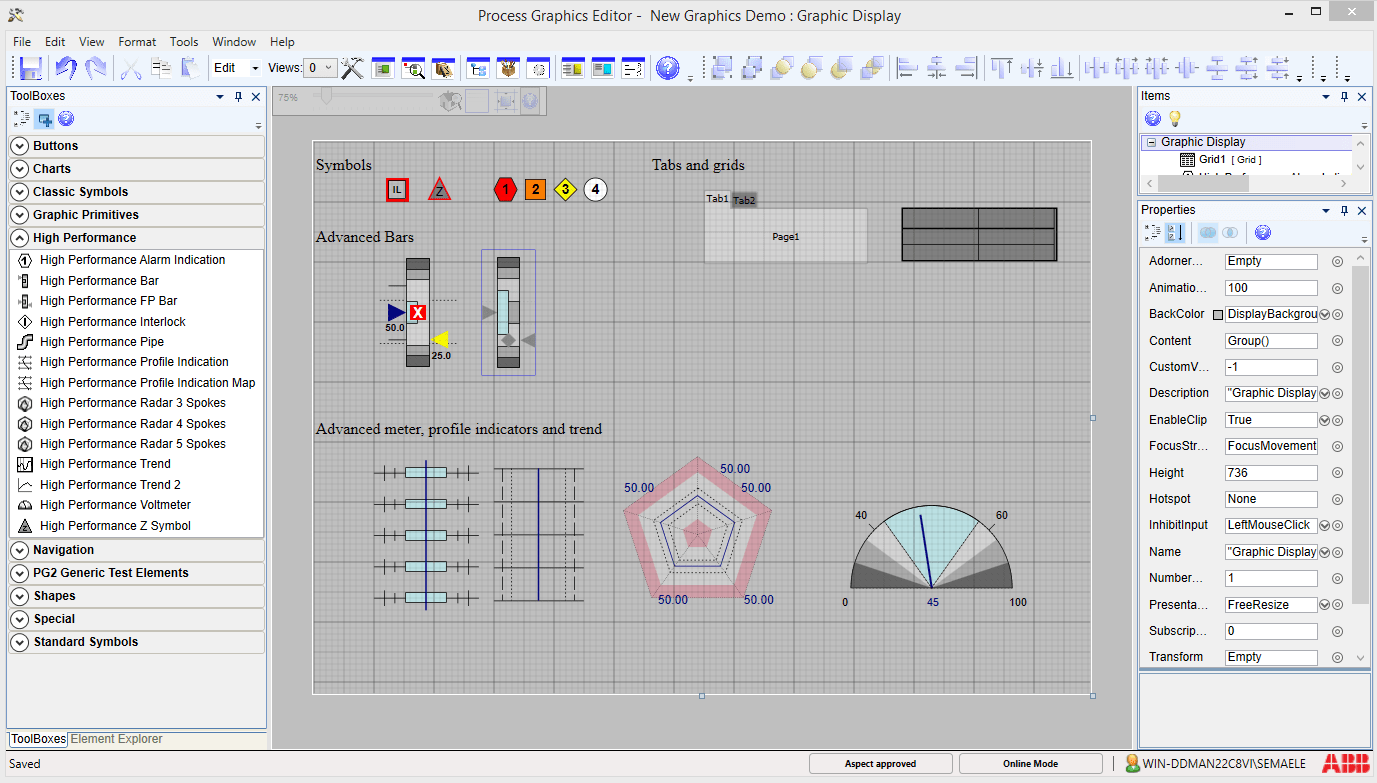Toggle auto-hide with the ToolBoxes panel pin
Screen dimensions: 1377x783
click(x=238, y=96)
